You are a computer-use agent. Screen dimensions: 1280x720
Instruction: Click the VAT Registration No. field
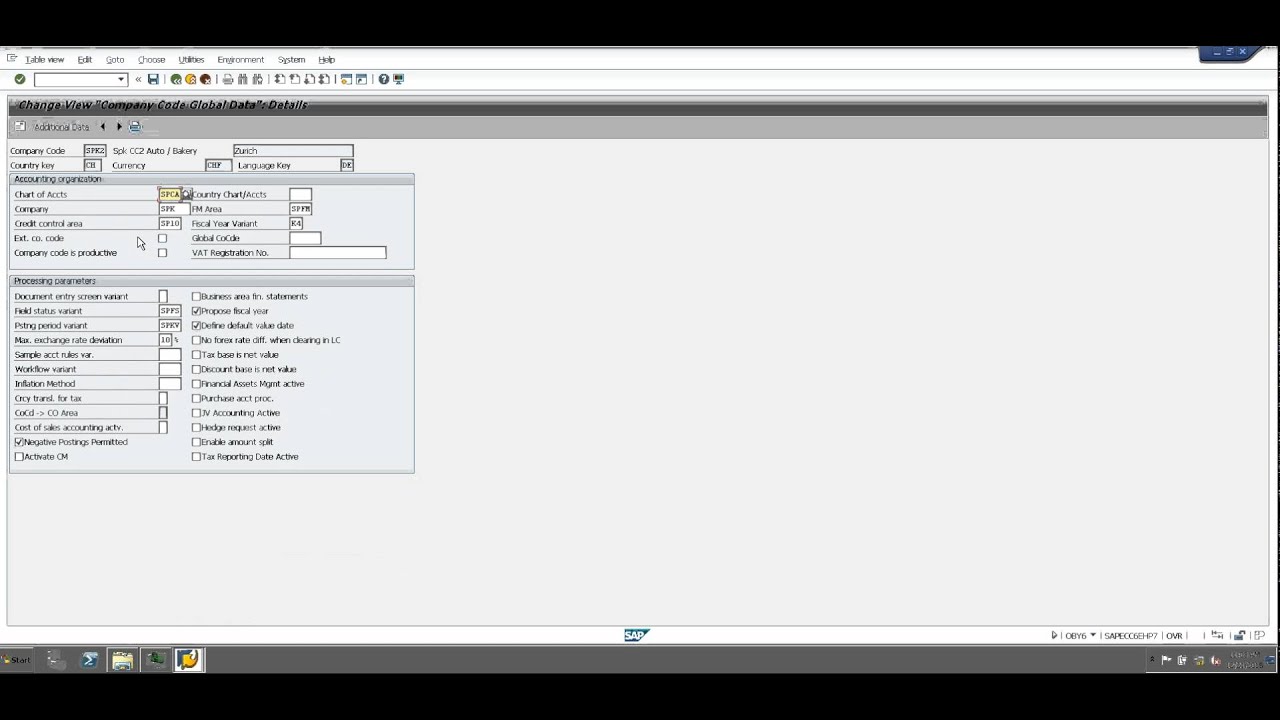click(338, 253)
